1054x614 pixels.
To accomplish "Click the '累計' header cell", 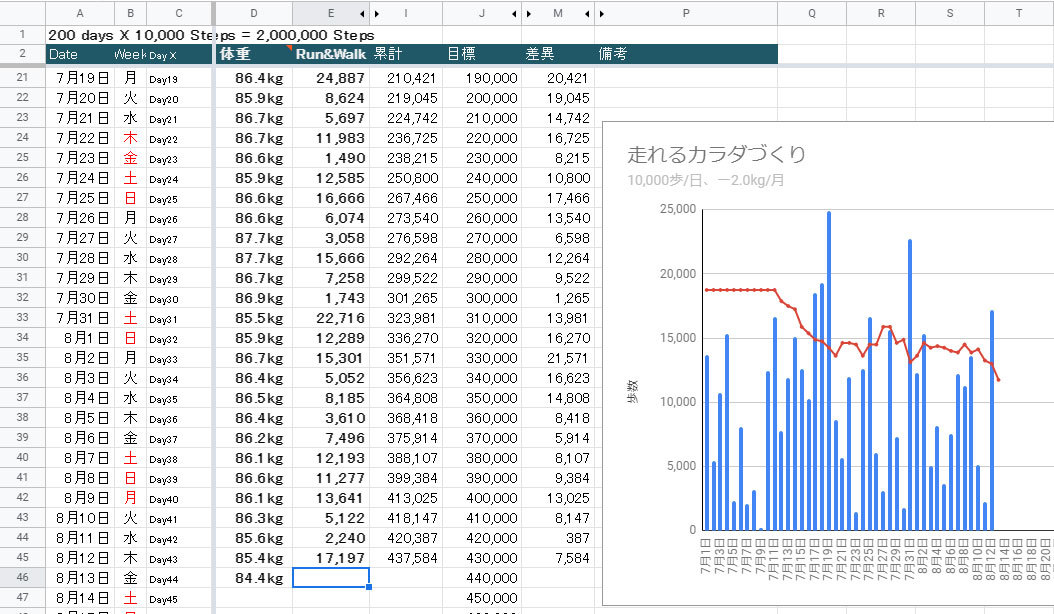I will coord(406,54).
